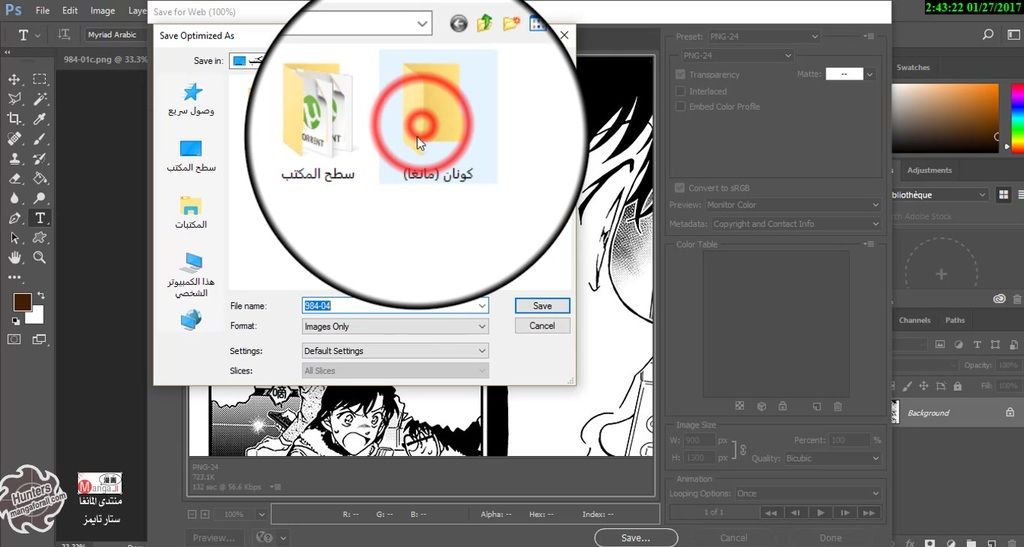
Task: Toggle the Background layer lock icon
Action: coord(1010,413)
